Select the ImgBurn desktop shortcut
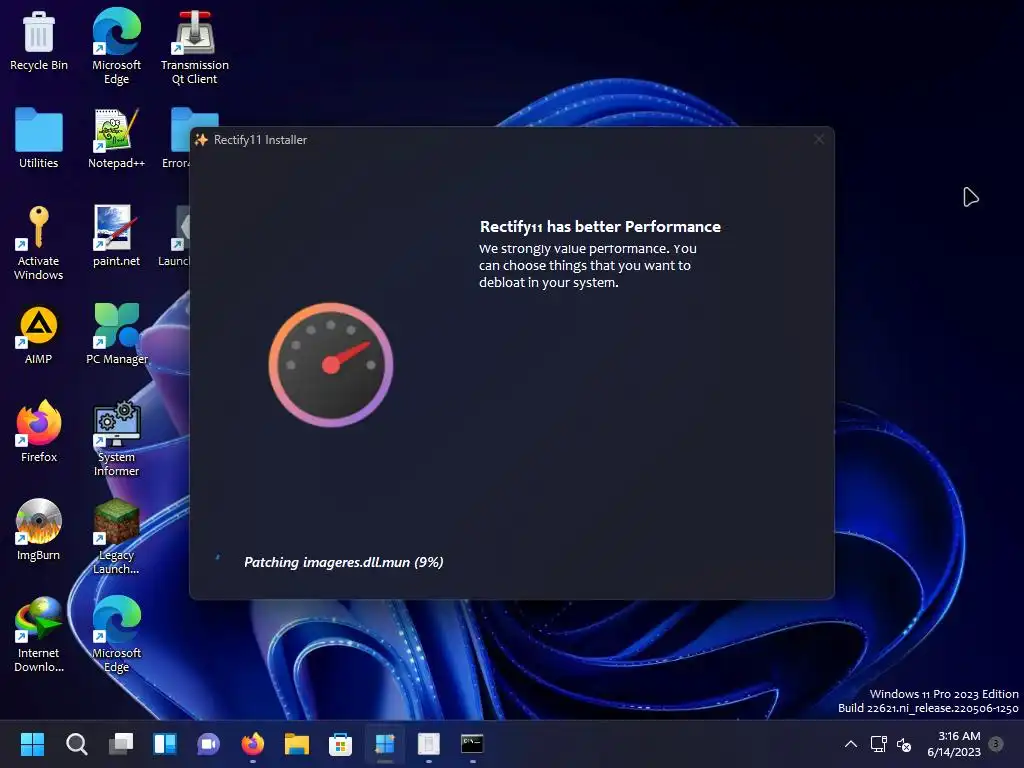The image size is (1024, 768). (39, 530)
